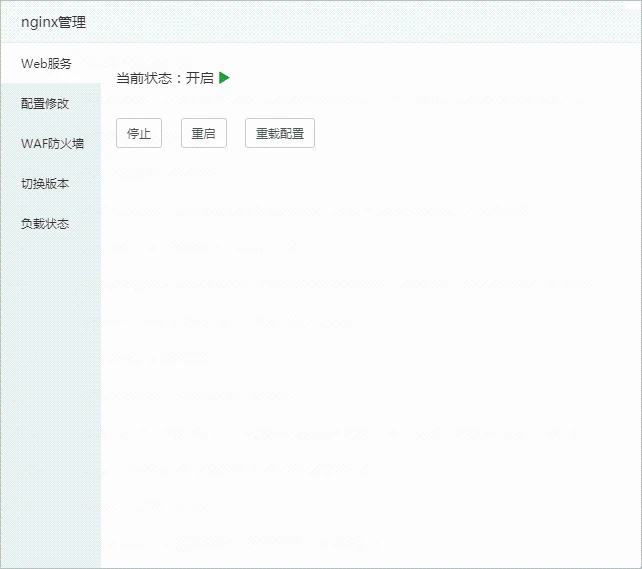Click the green running status play icon
Viewport: 642px width, 569px height.
[x=224, y=77]
